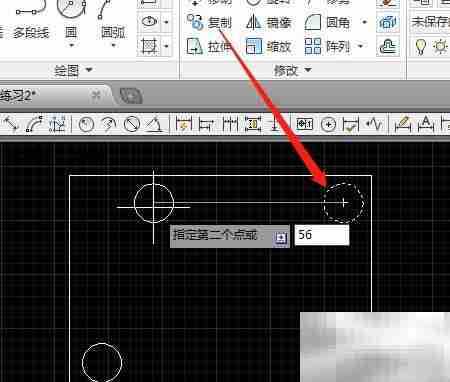Click the Scale (缩放) command
The width and height of the screenshot is (450, 382).
pyautogui.click(x=269, y=46)
